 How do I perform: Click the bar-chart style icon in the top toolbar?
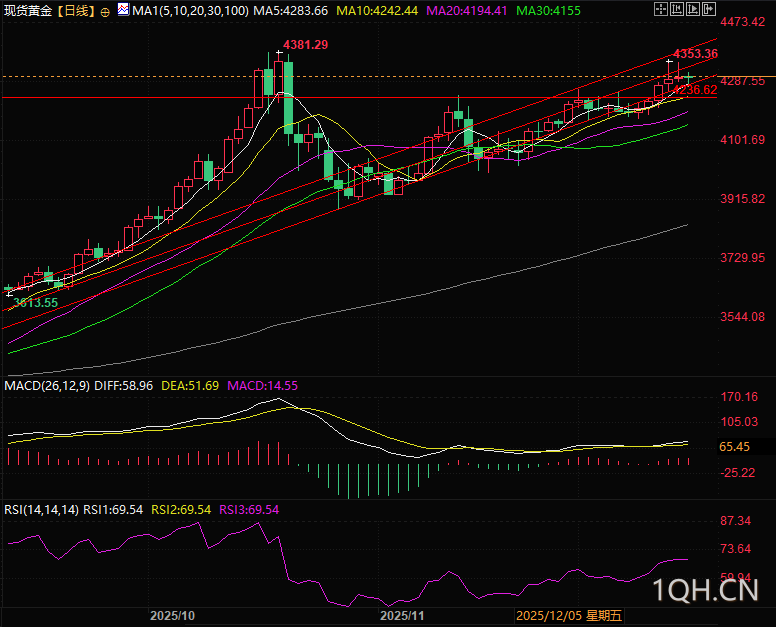(x=677, y=9)
